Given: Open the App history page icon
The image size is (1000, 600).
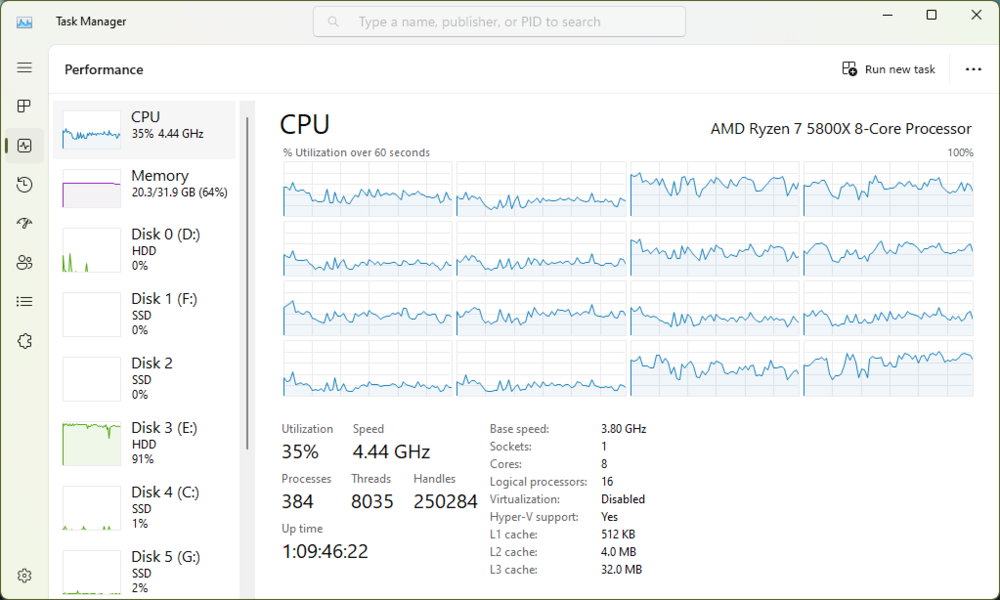Looking at the screenshot, I should [24, 184].
